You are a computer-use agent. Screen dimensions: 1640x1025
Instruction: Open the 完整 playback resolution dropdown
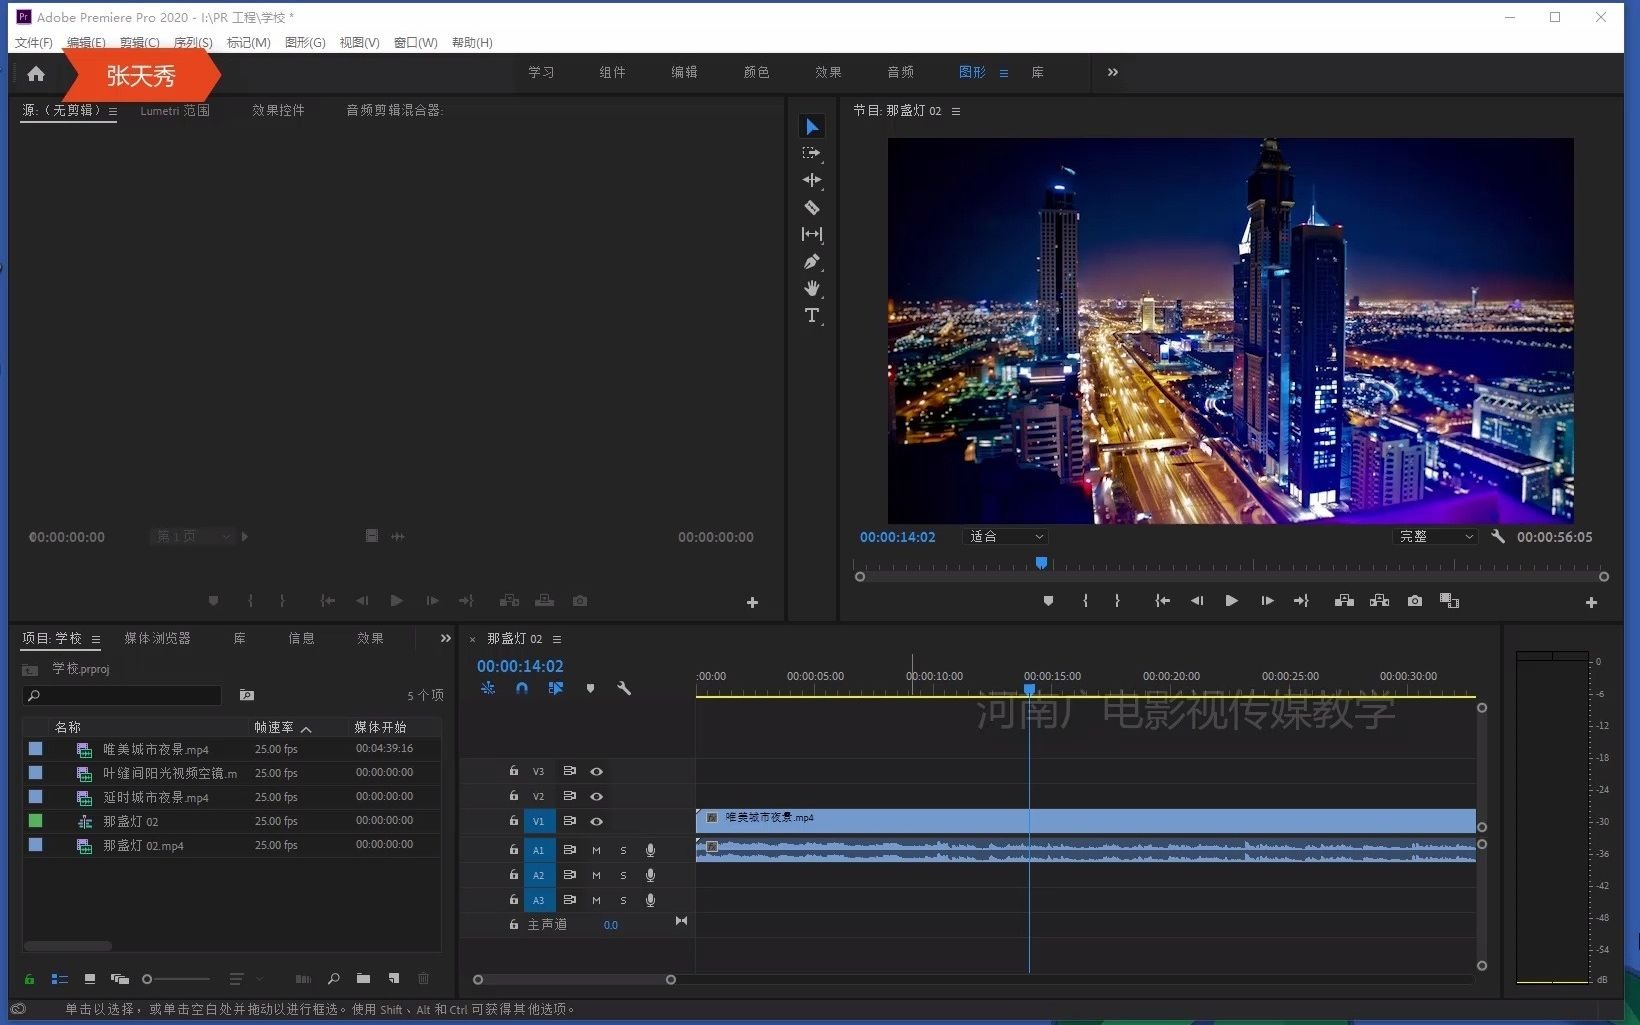[x=1435, y=537]
